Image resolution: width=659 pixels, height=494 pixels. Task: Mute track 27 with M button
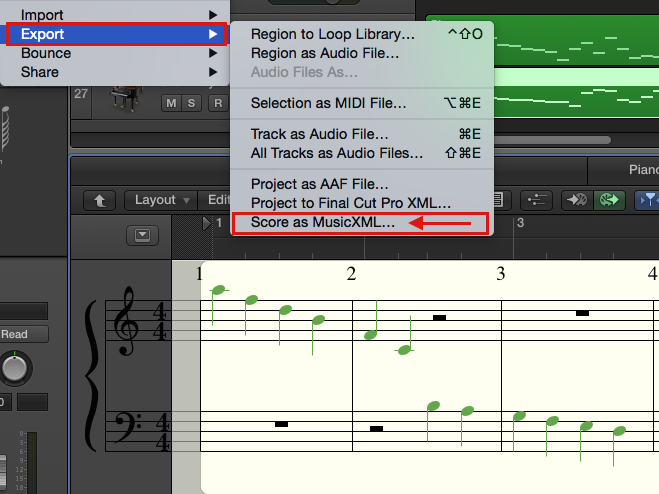[171, 103]
